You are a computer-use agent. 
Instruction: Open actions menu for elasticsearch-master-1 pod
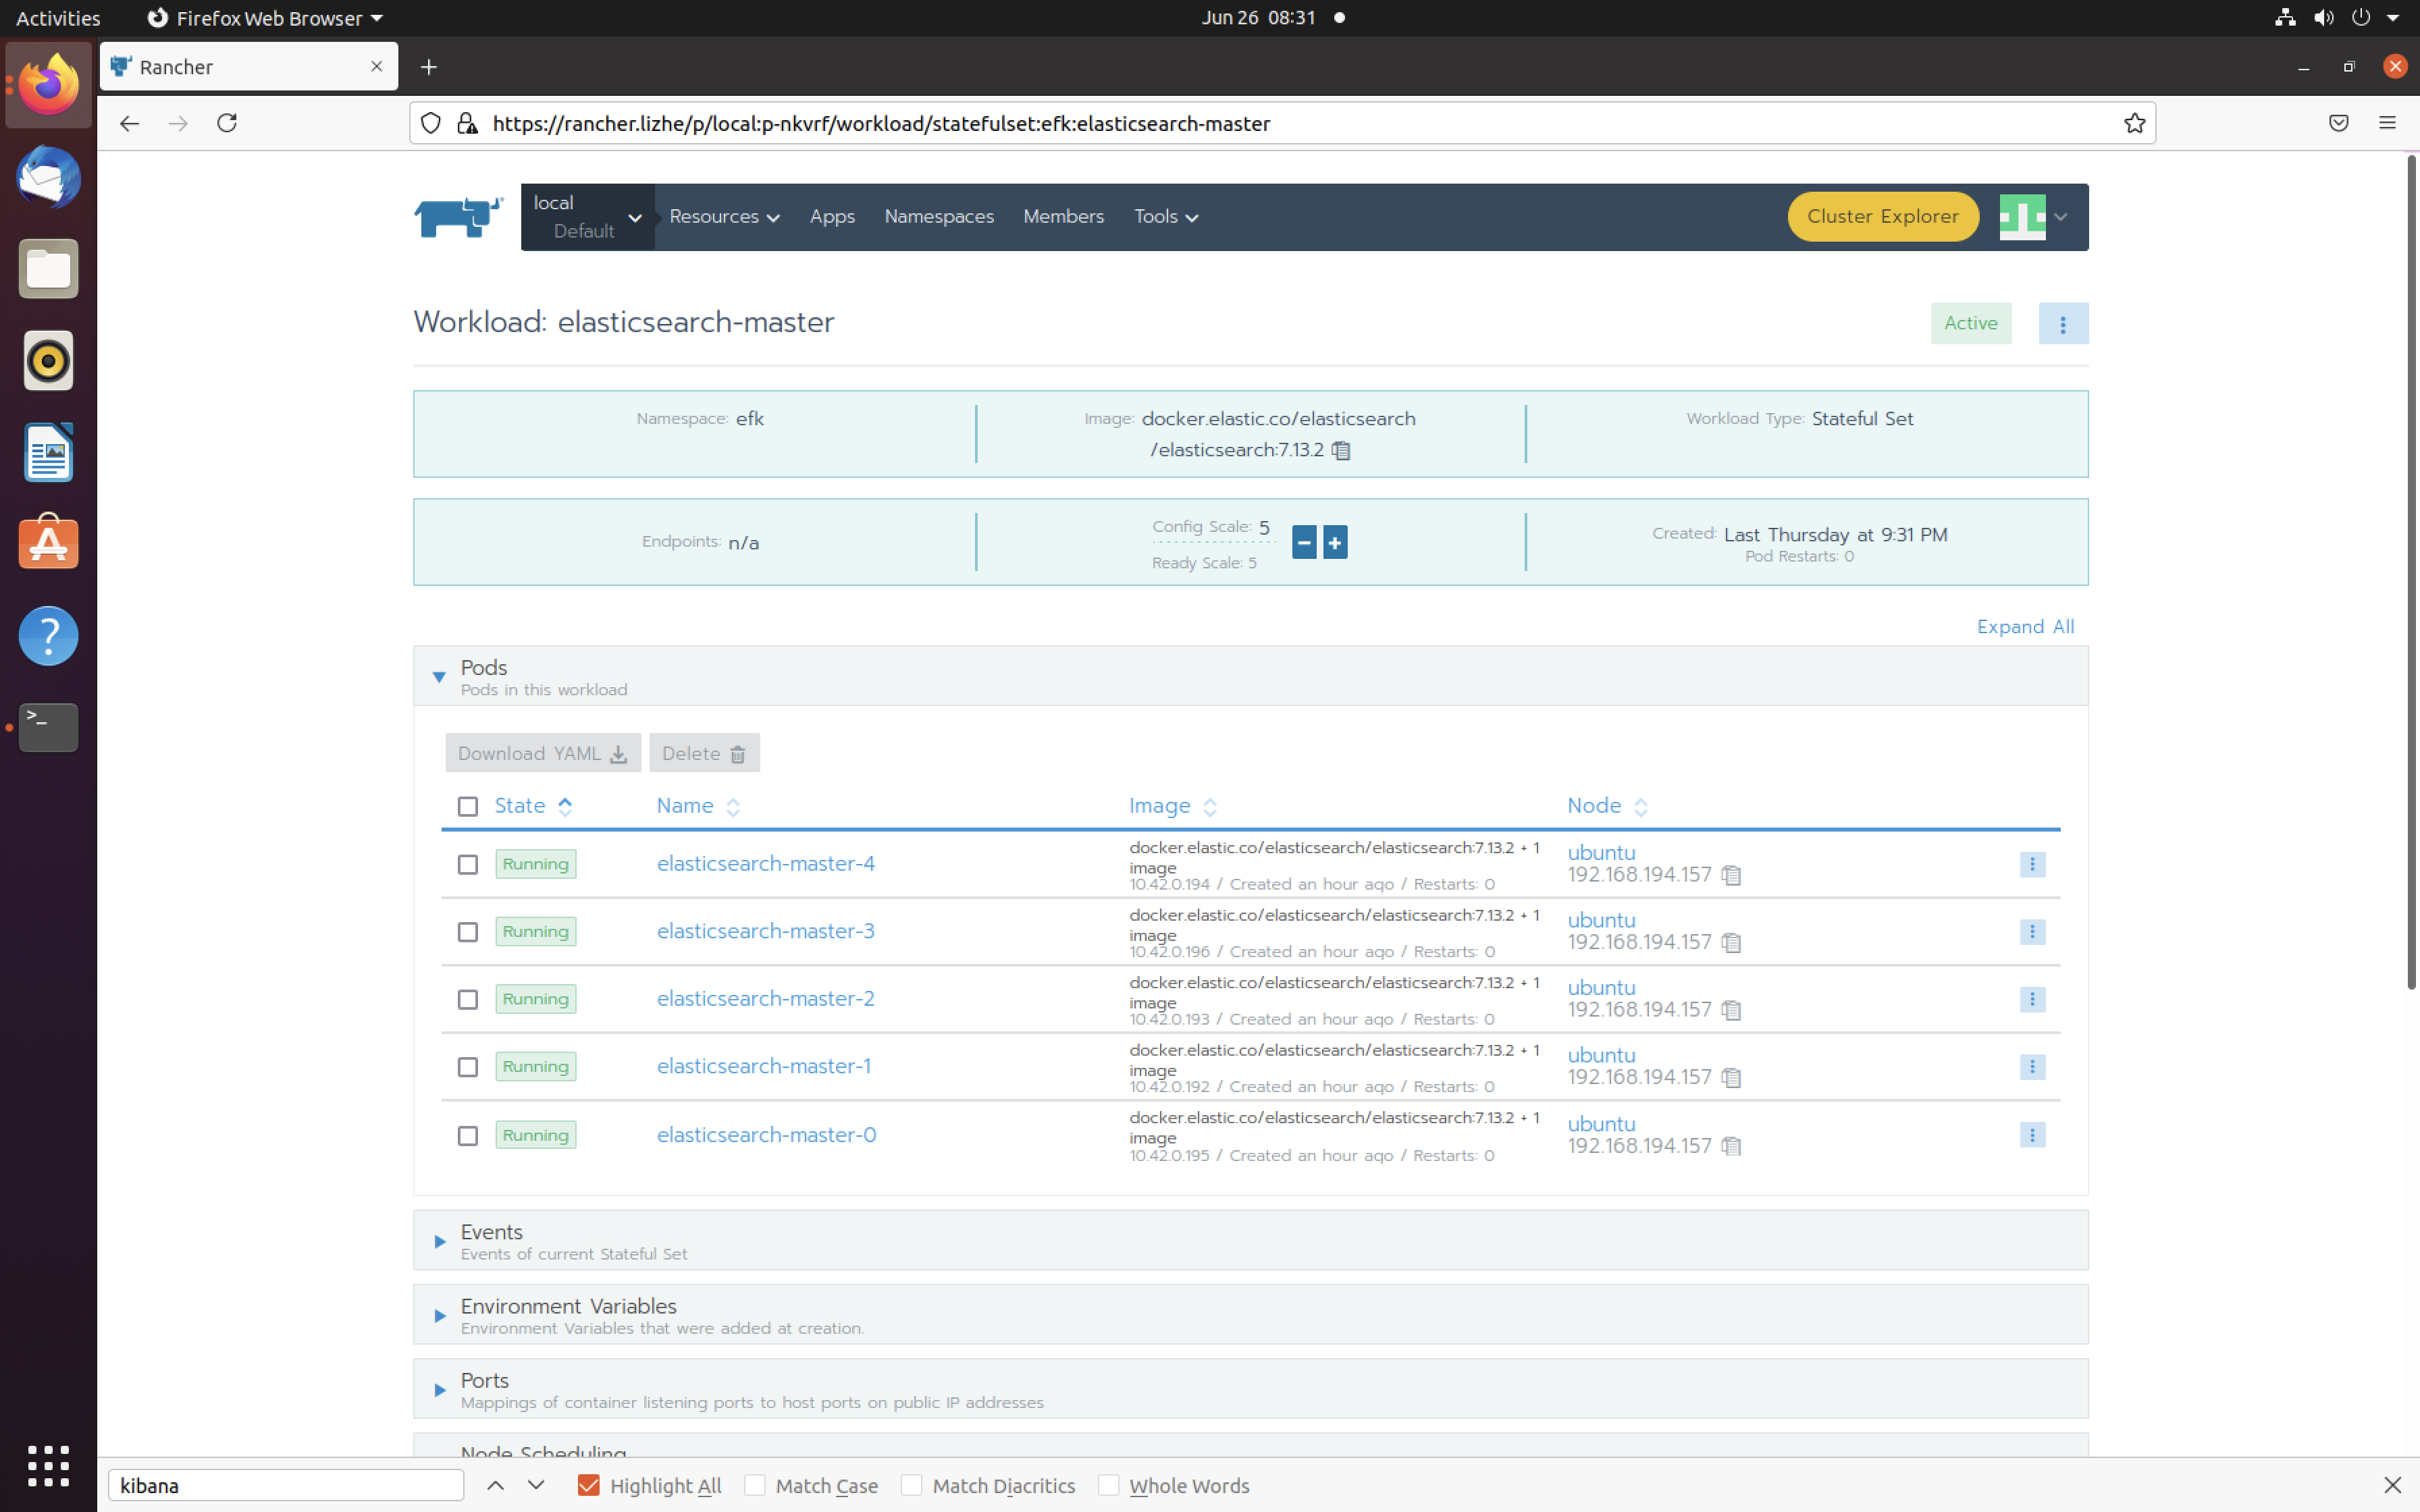click(x=2032, y=1067)
